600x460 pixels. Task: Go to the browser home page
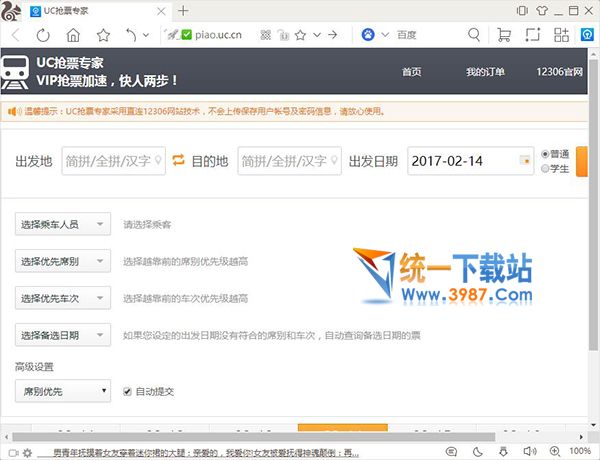pyautogui.click(x=72, y=35)
